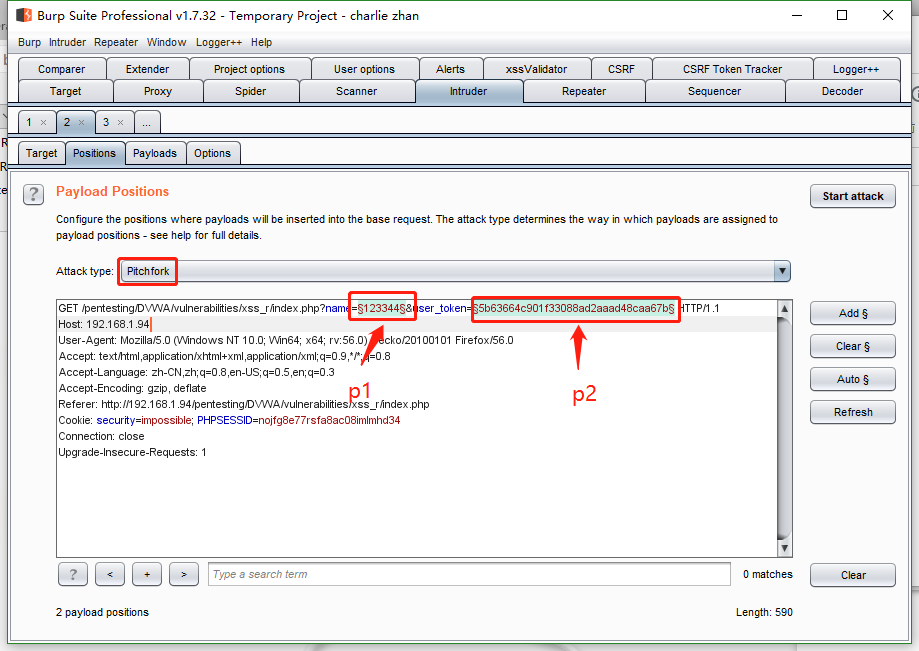Click the Upgrade-Insecure-Requests header line
This screenshot has width=919, height=651.
click(x=132, y=452)
